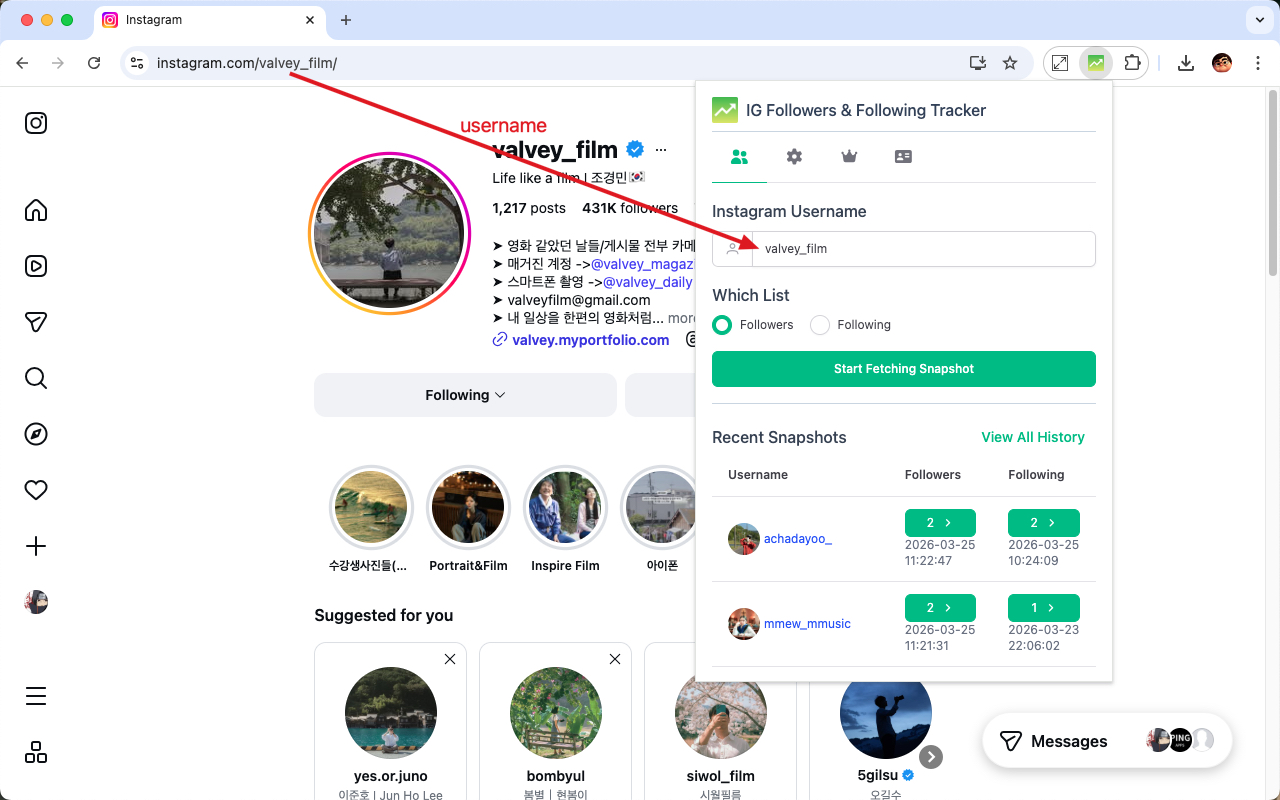Select the Instagram browser tab
This screenshot has height=800, width=1280.
click(211, 20)
